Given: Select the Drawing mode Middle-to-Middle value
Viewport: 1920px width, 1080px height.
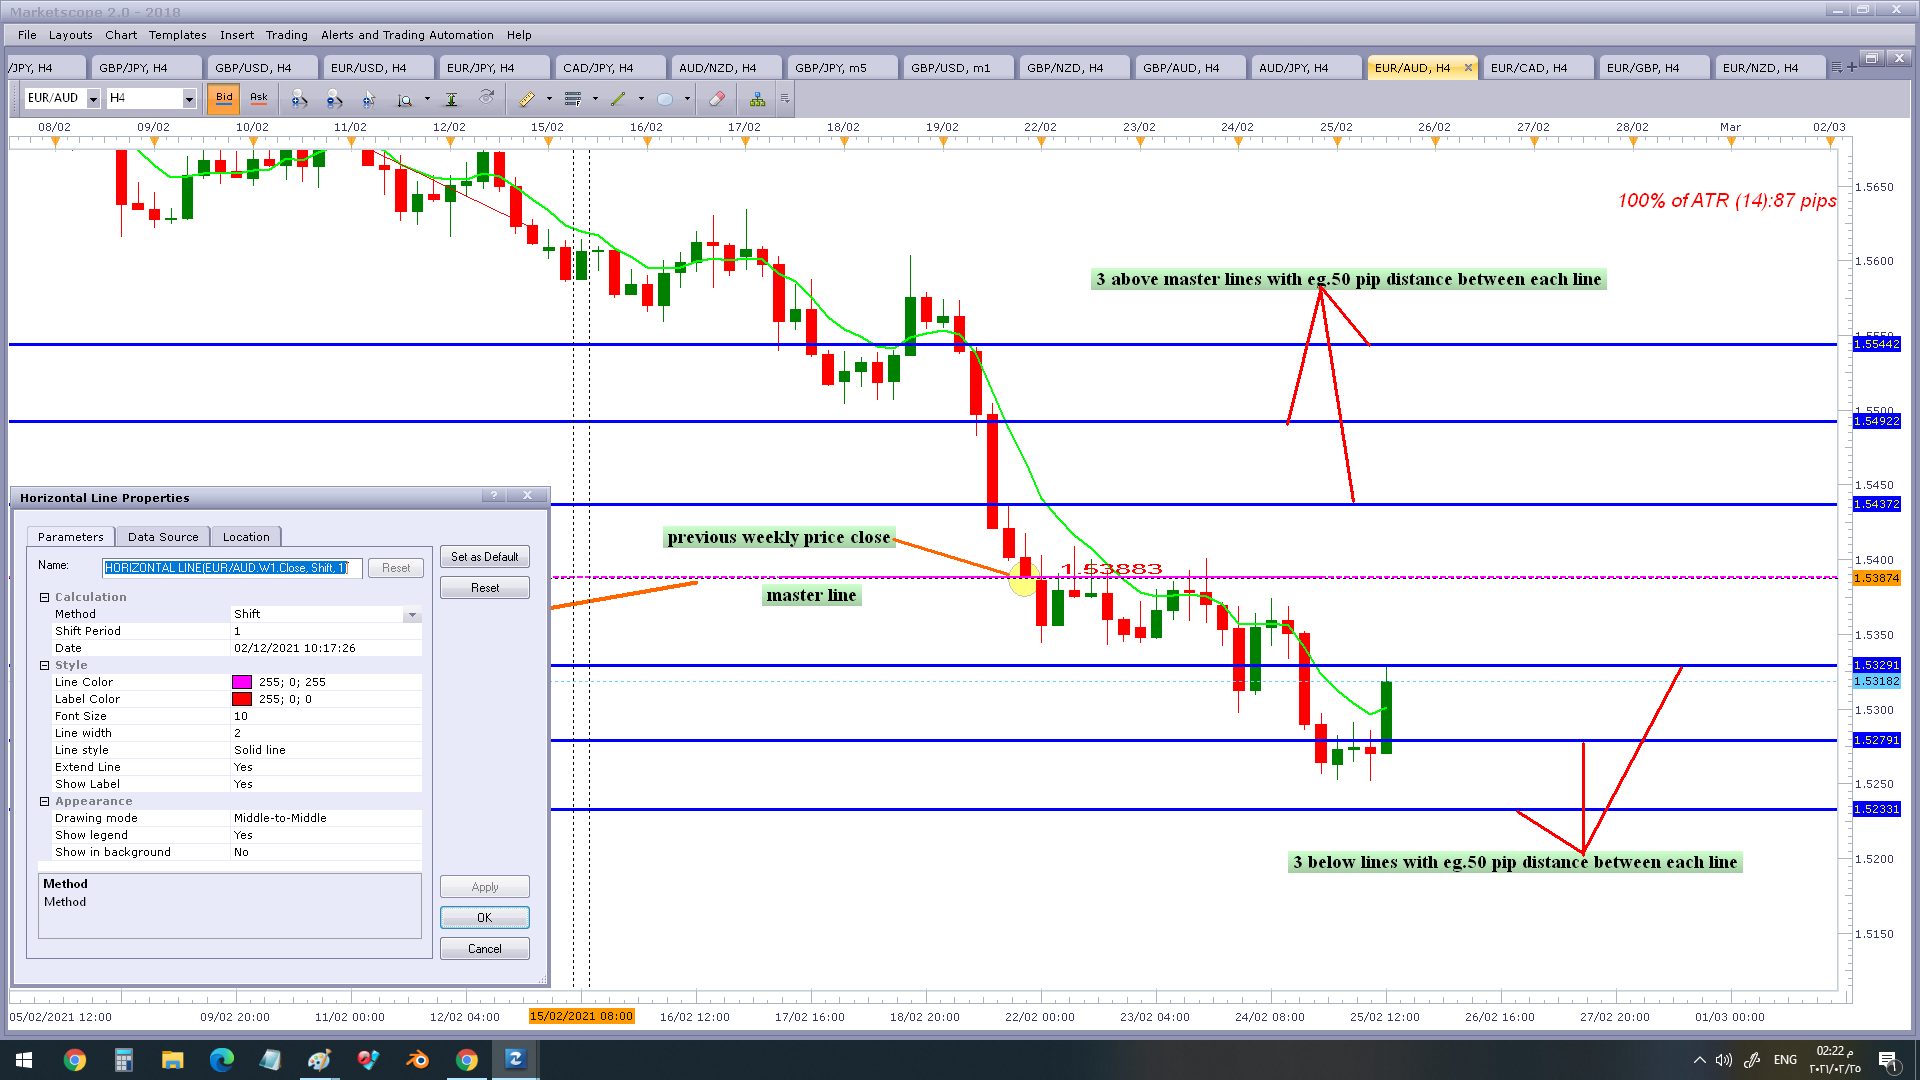Looking at the screenshot, I should (326, 818).
